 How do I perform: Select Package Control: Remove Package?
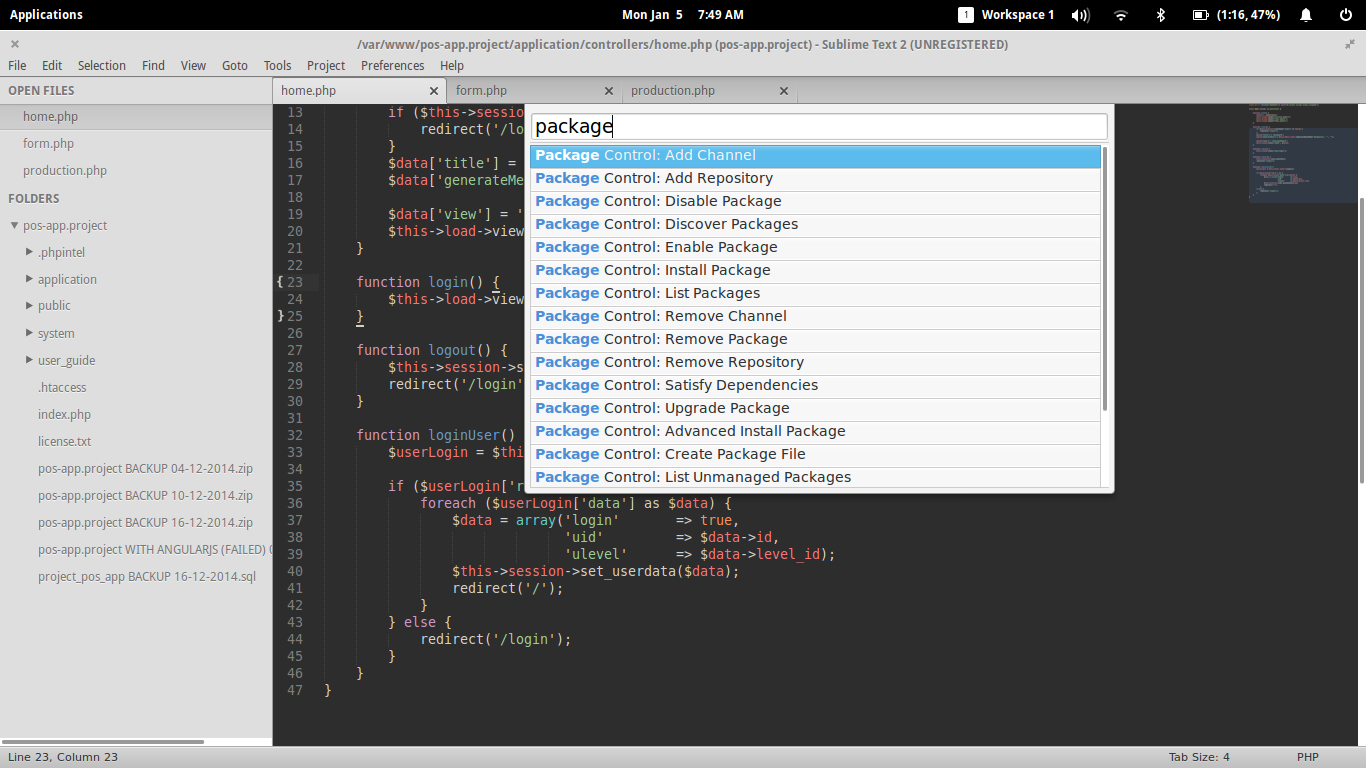815,340
